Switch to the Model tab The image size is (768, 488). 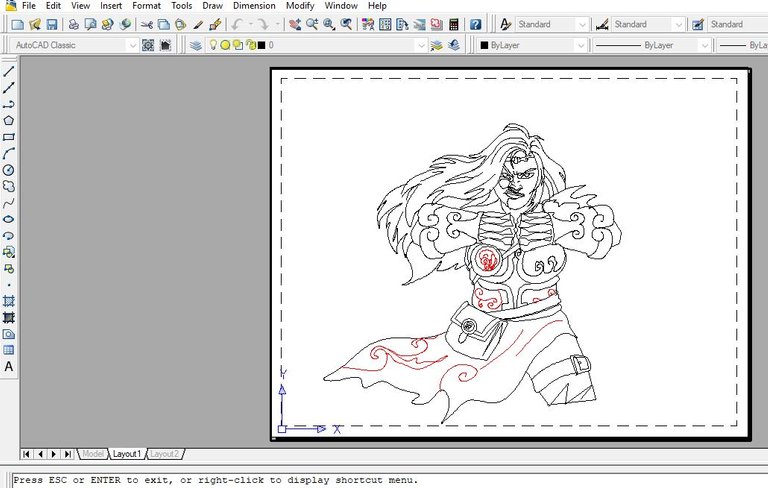click(x=93, y=454)
